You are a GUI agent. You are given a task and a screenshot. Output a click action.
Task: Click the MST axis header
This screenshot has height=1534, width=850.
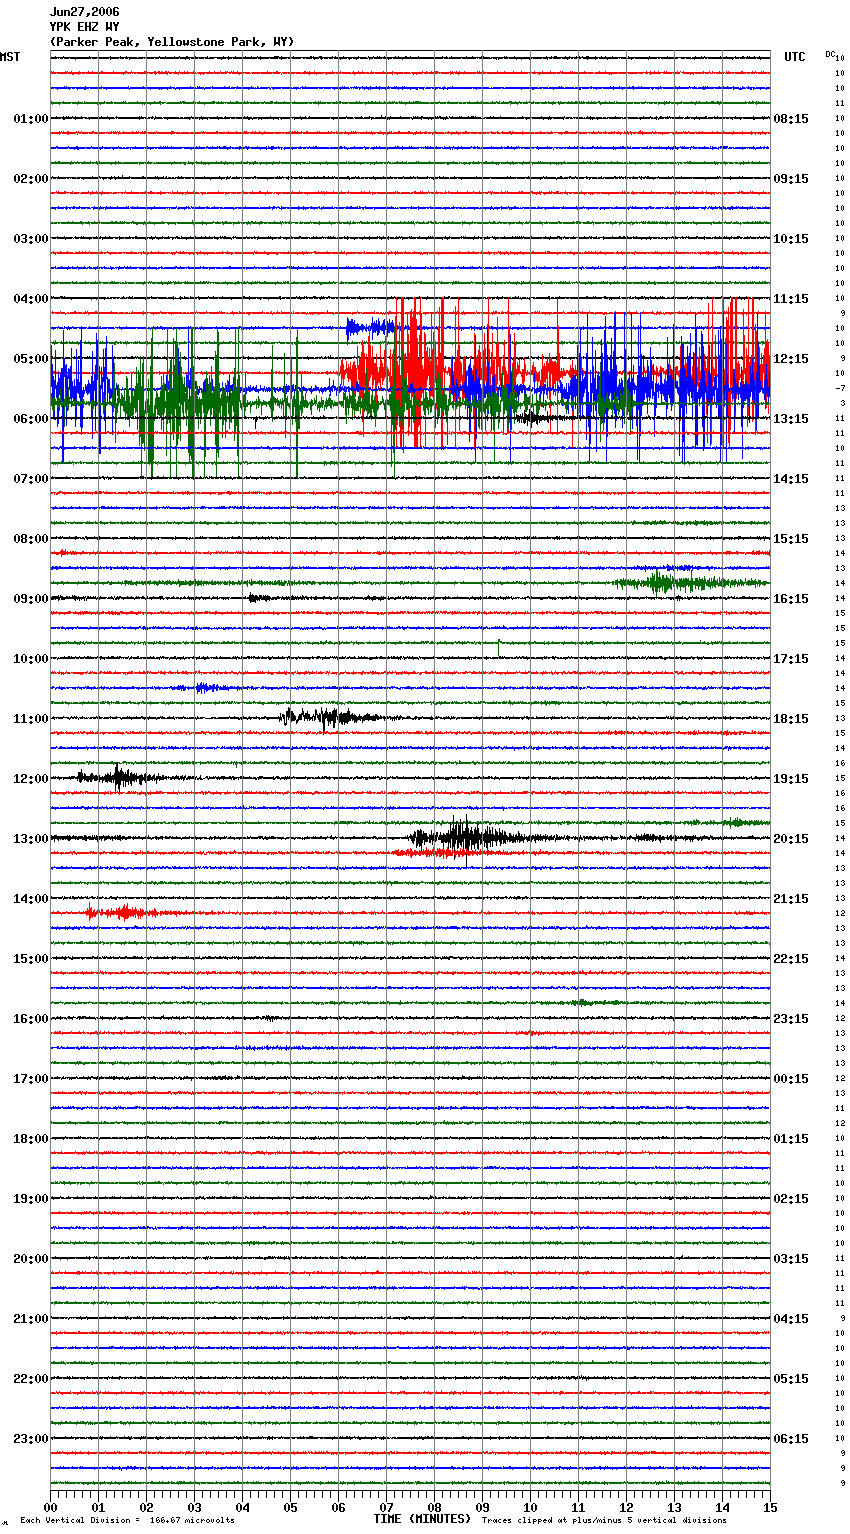[10, 57]
